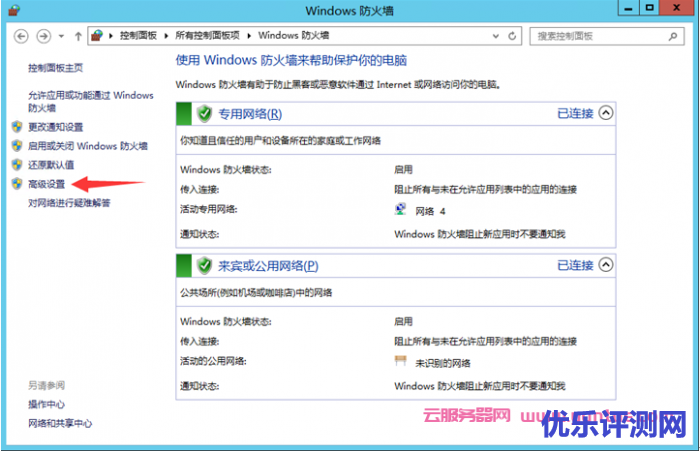This screenshot has width=700, height=451.
Task: Maximize the Windows 防火墙 window
Action: click(650, 8)
